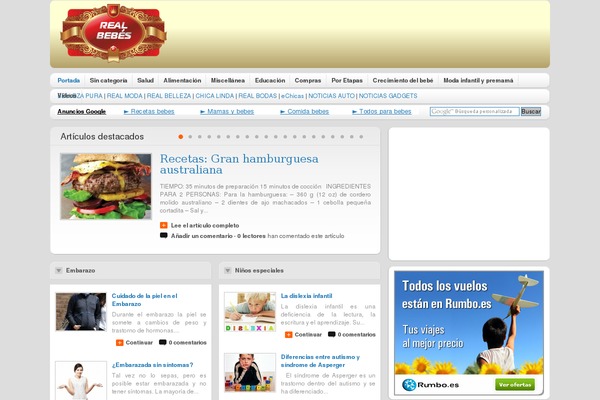Open the hamburger article thumbnail
600x400 pixels.
point(106,186)
